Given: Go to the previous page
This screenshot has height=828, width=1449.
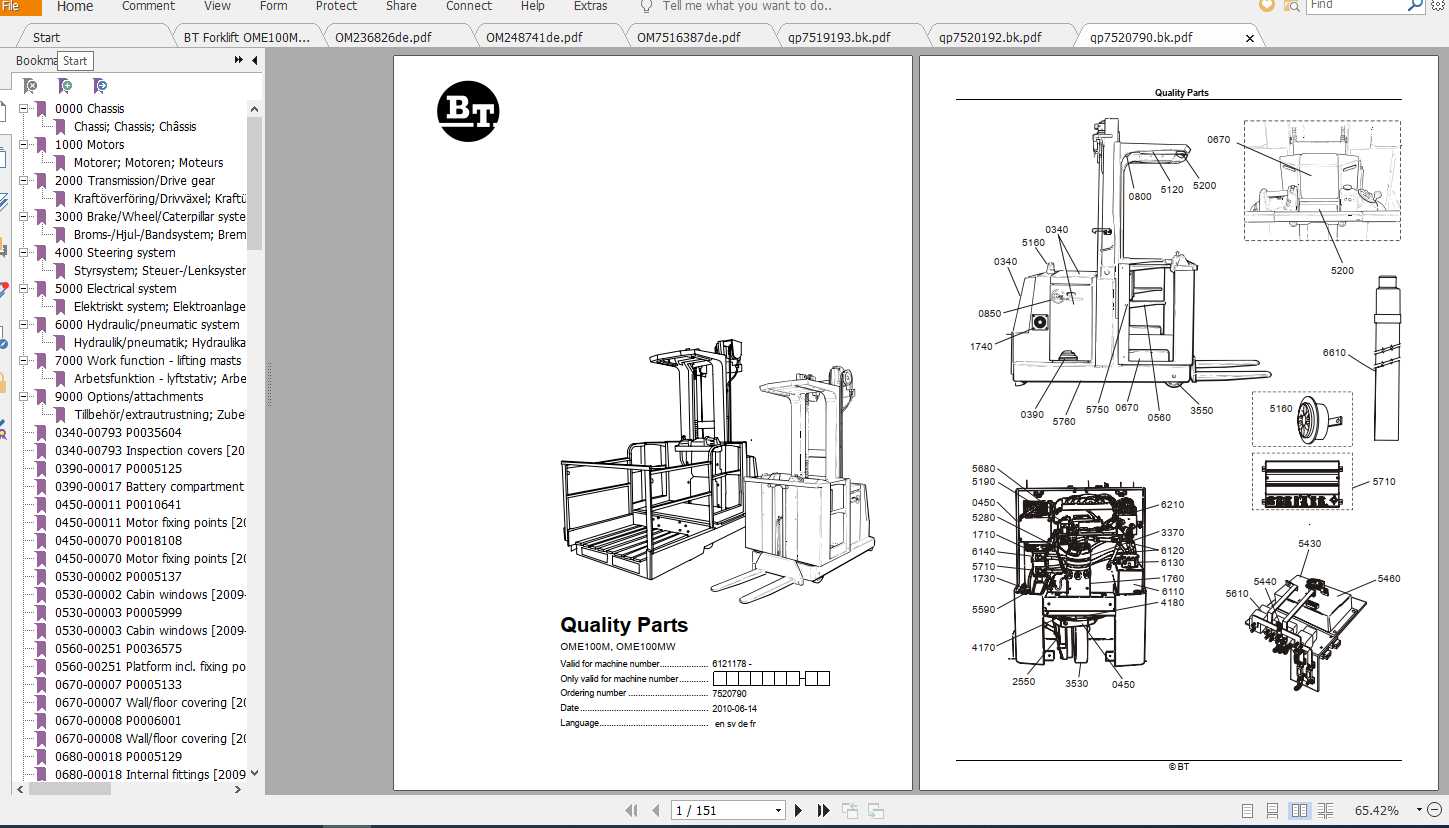Looking at the screenshot, I should click(x=656, y=810).
